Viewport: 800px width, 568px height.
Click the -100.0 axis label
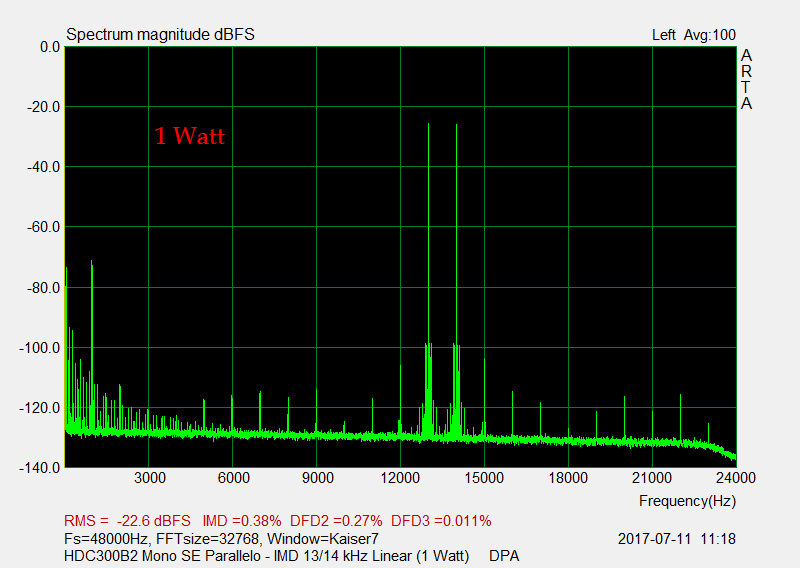click(x=40, y=348)
